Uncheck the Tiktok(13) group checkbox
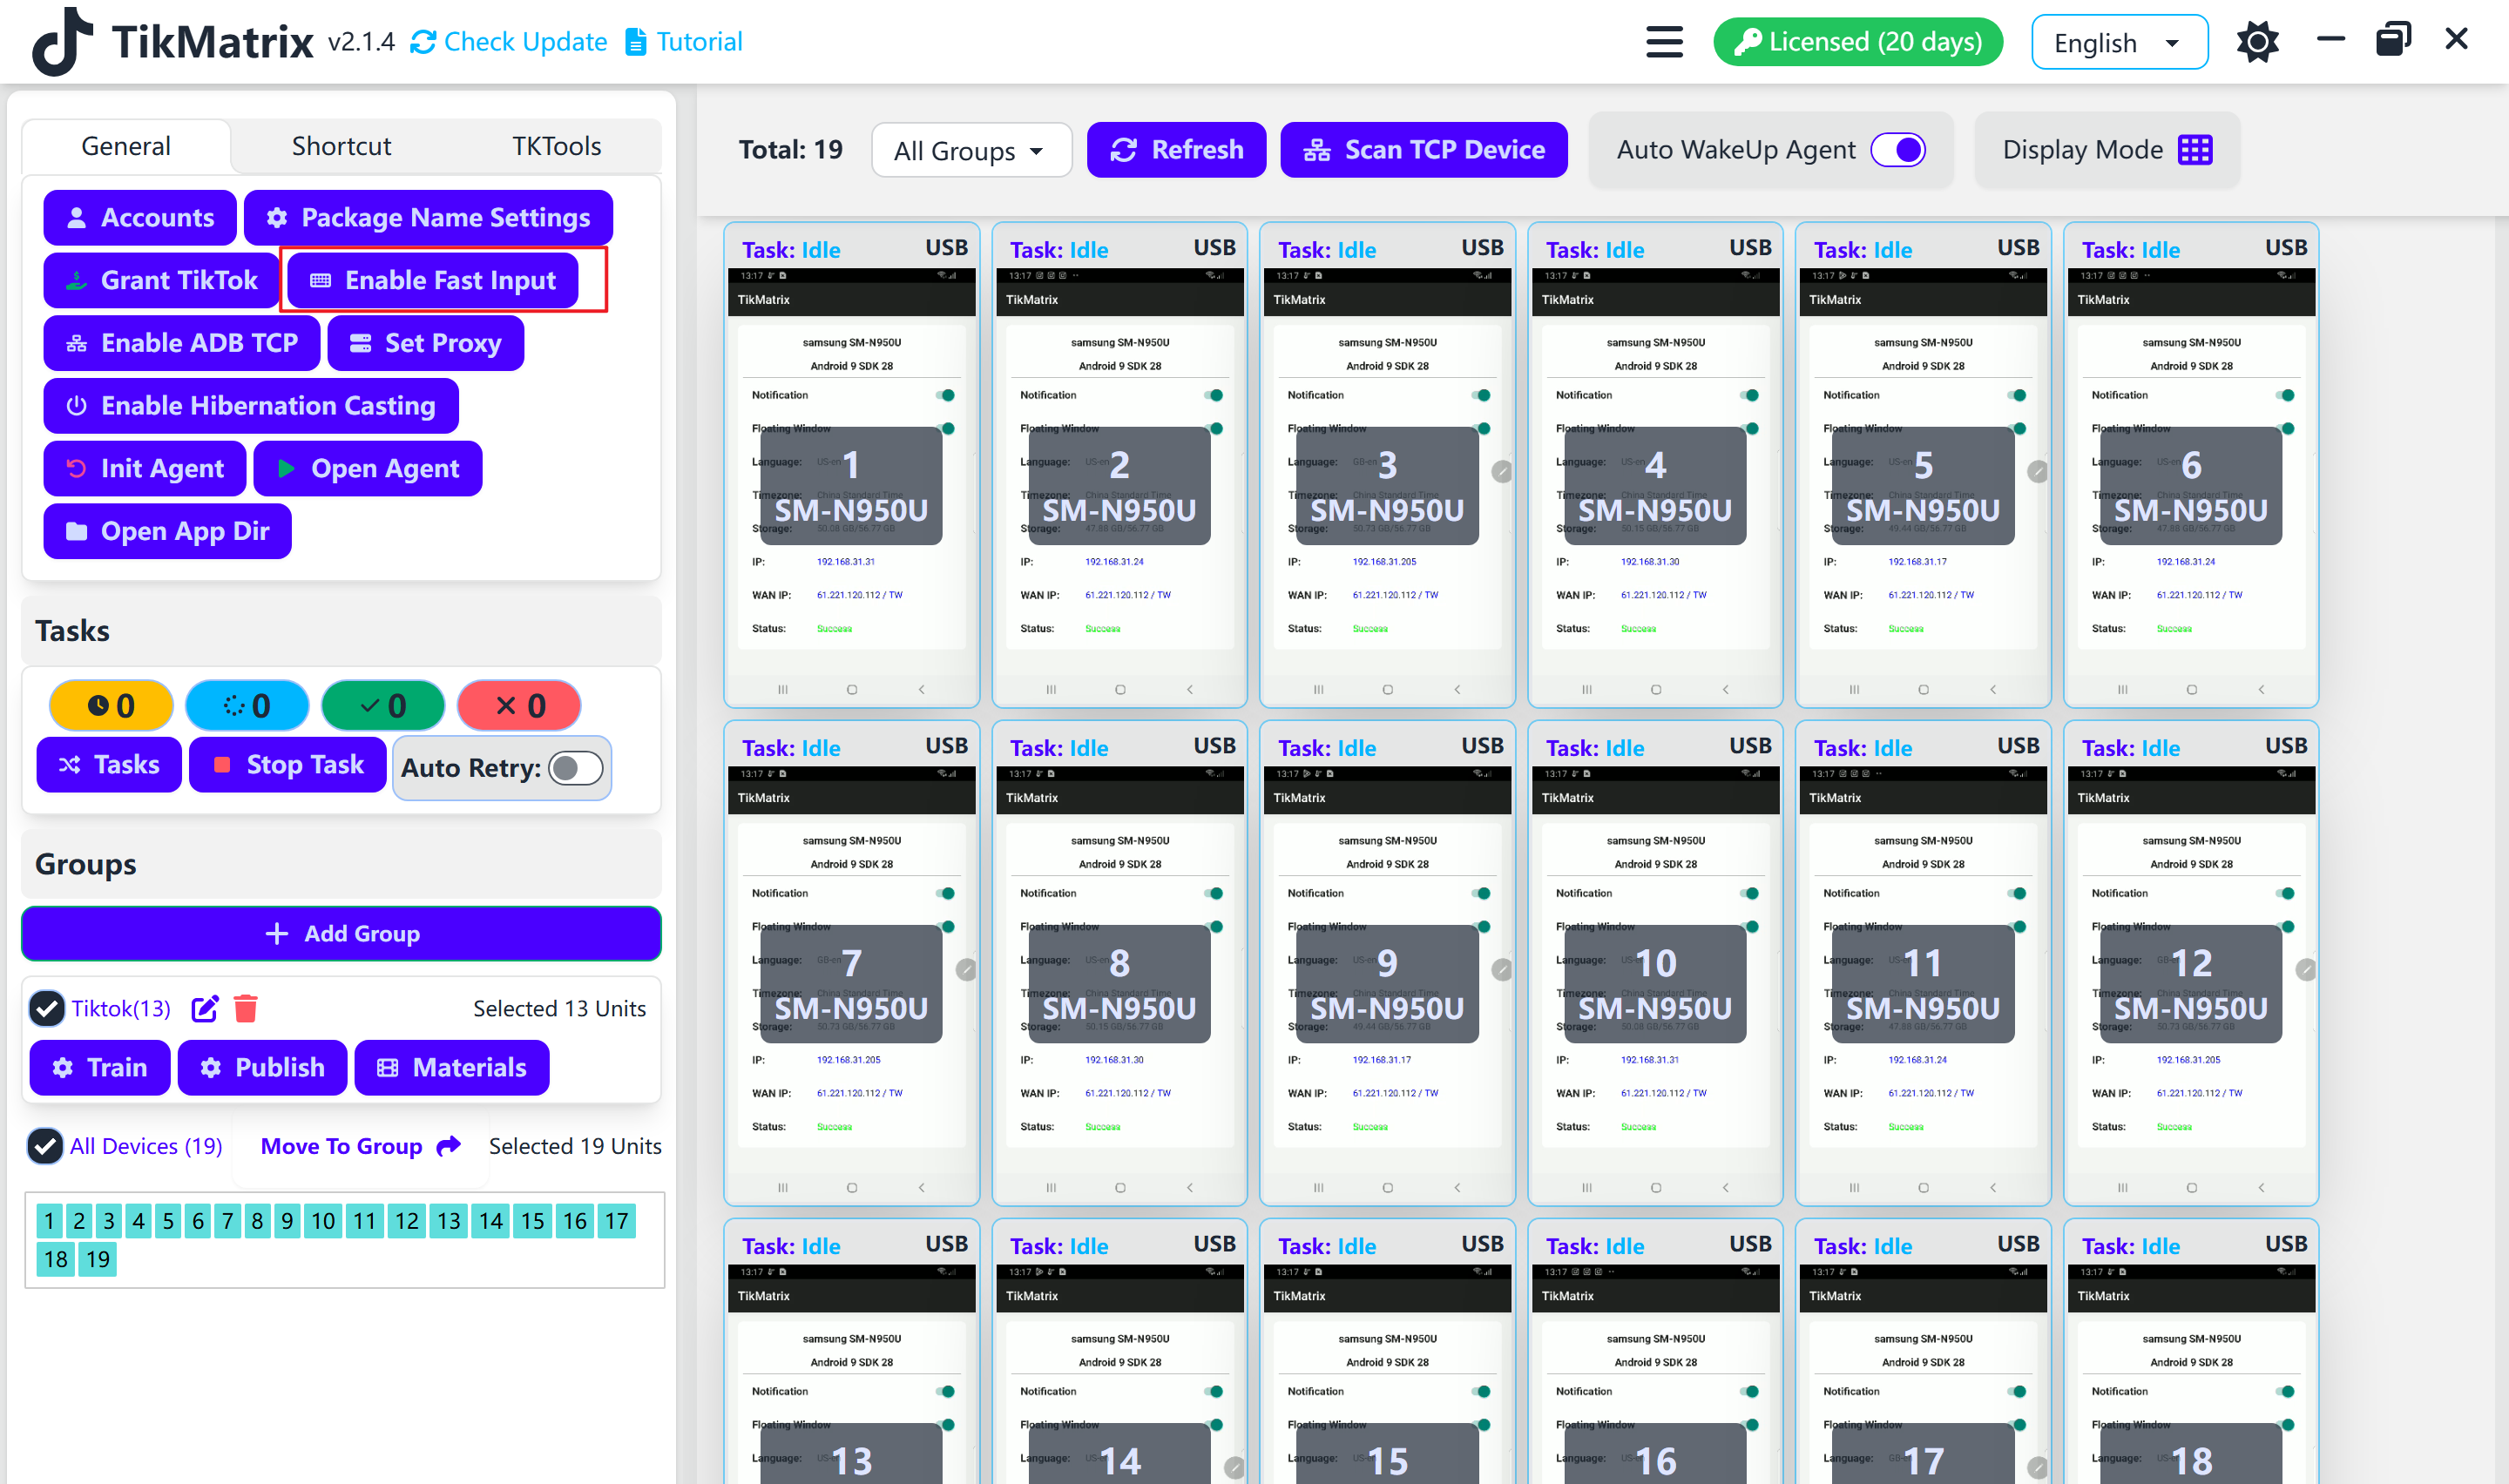Screen dimensions: 2509x1484 46,1009
